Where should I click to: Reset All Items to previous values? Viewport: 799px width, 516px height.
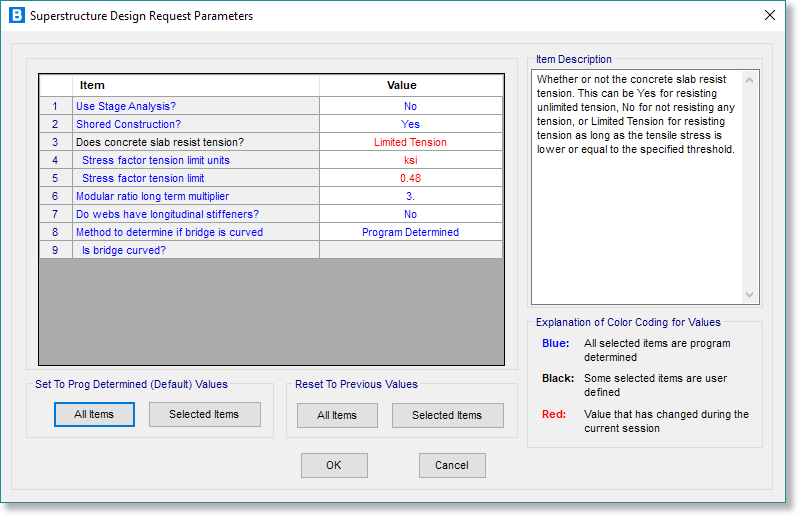click(x=337, y=416)
